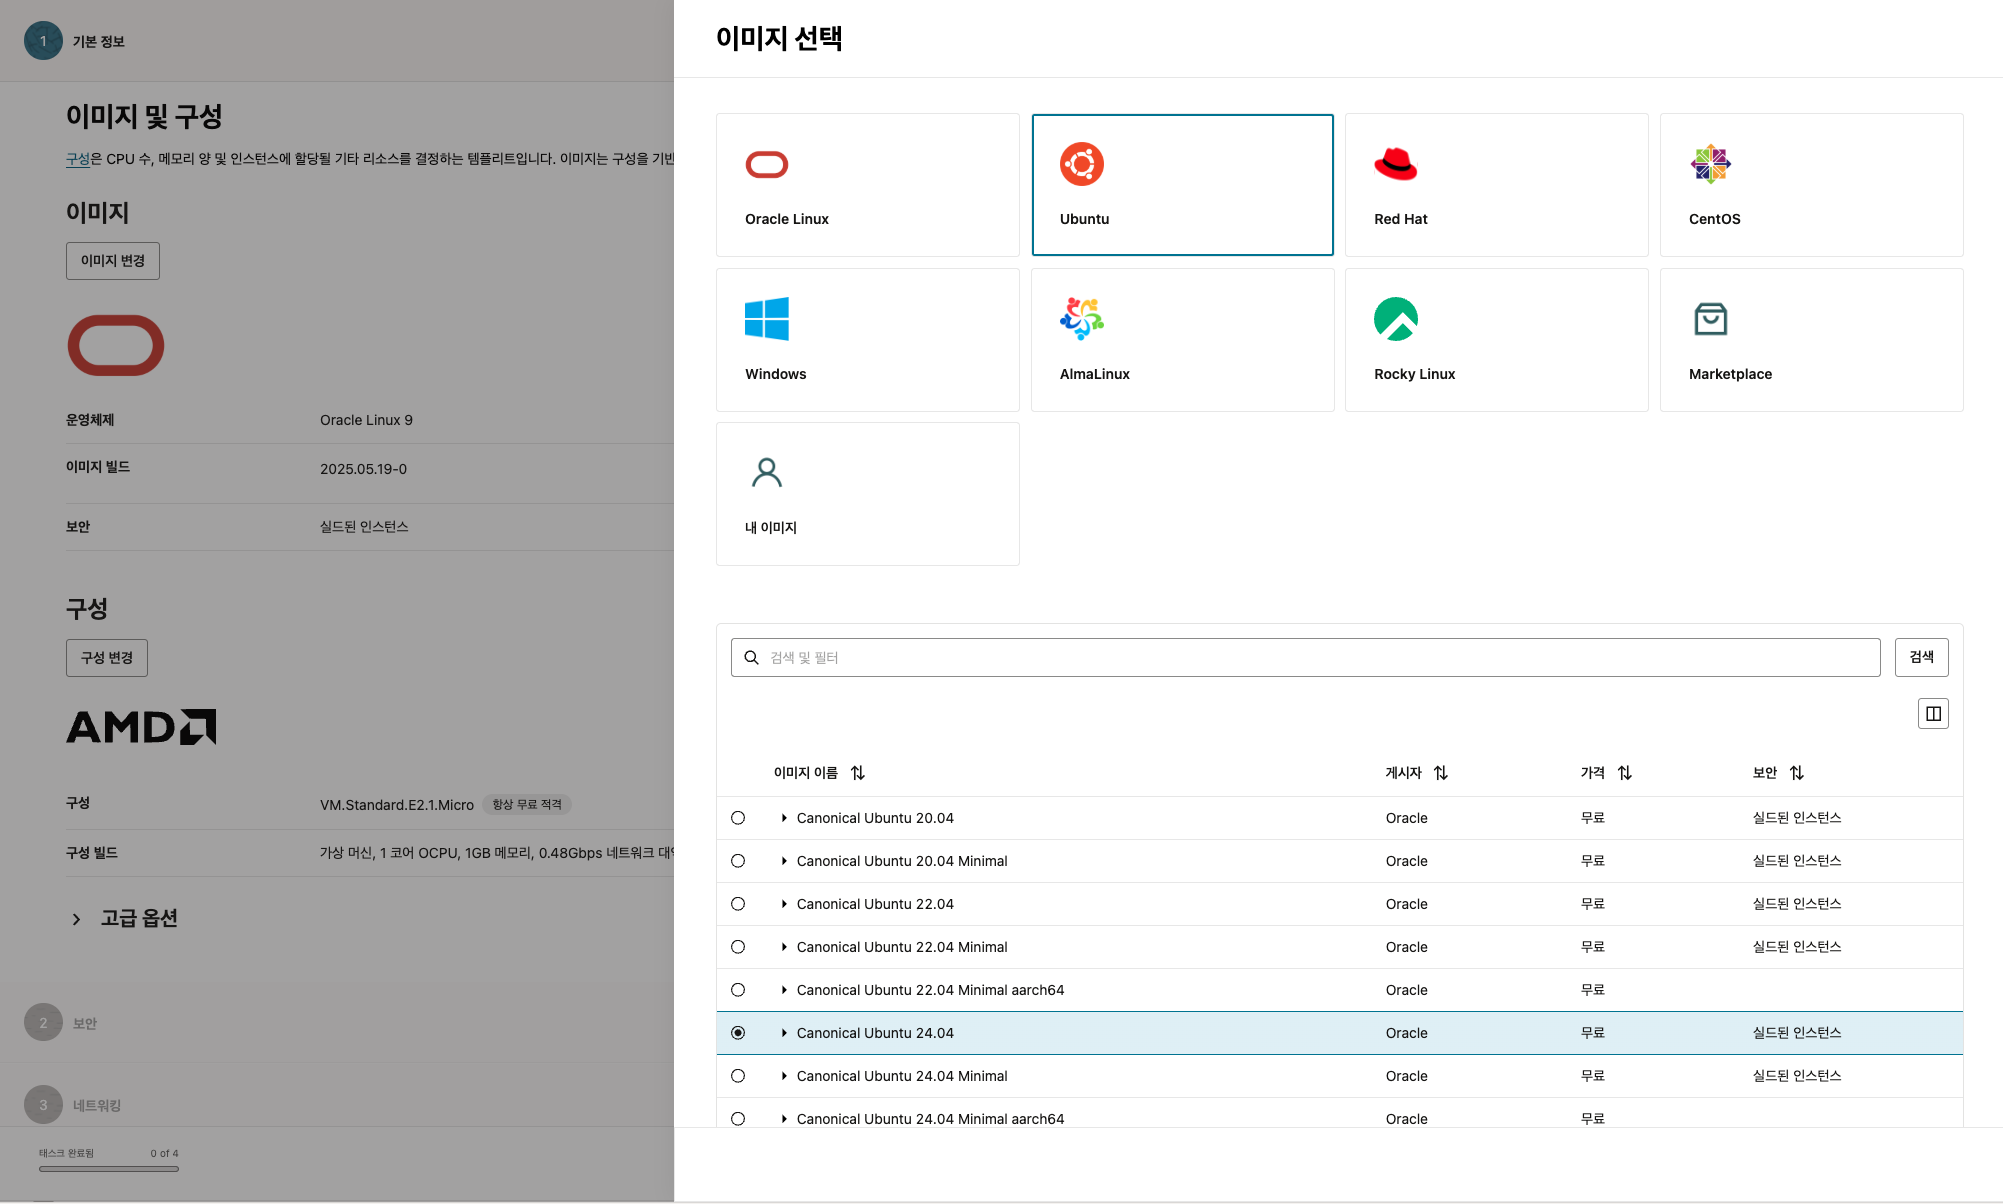Click the 보안 step label in sidebar

coord(85,1024)
